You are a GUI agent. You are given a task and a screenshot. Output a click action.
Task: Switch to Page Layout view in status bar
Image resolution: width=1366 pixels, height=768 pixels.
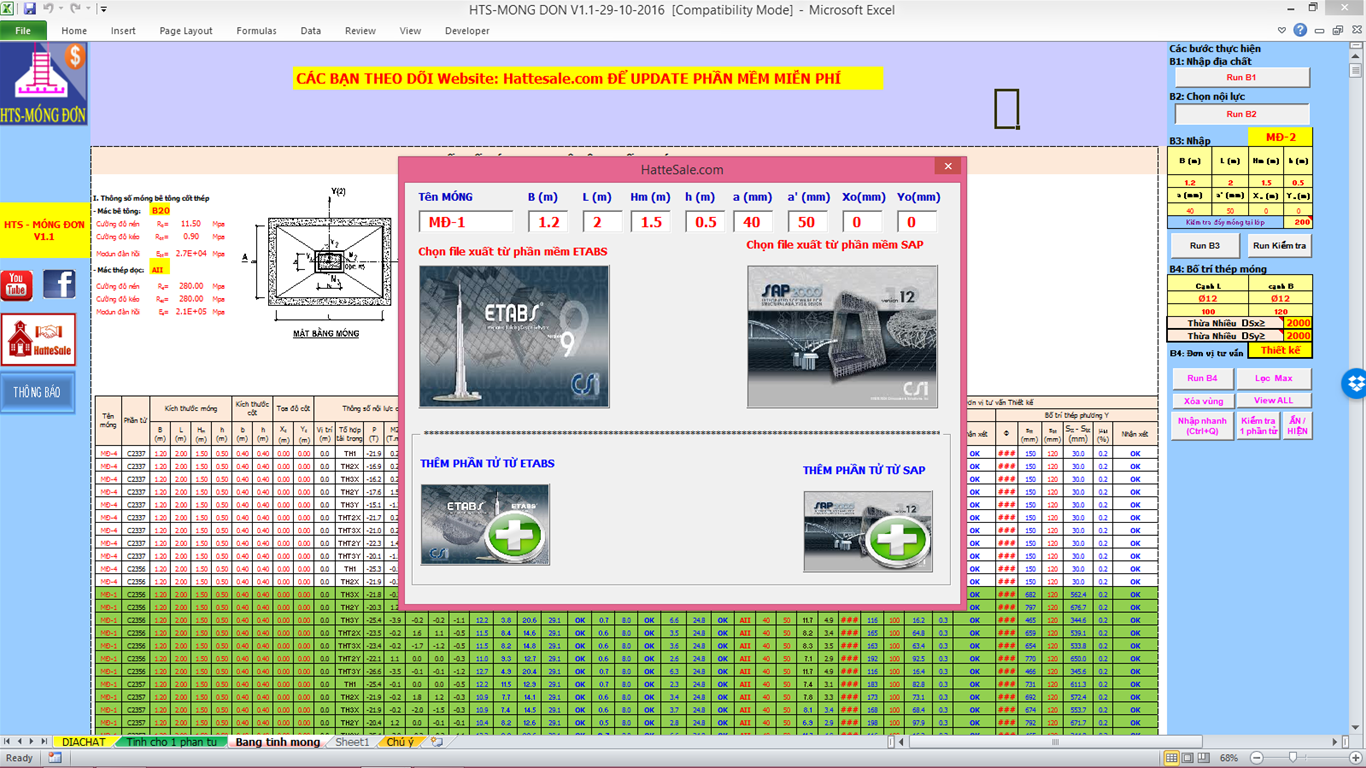(1190, 758)
